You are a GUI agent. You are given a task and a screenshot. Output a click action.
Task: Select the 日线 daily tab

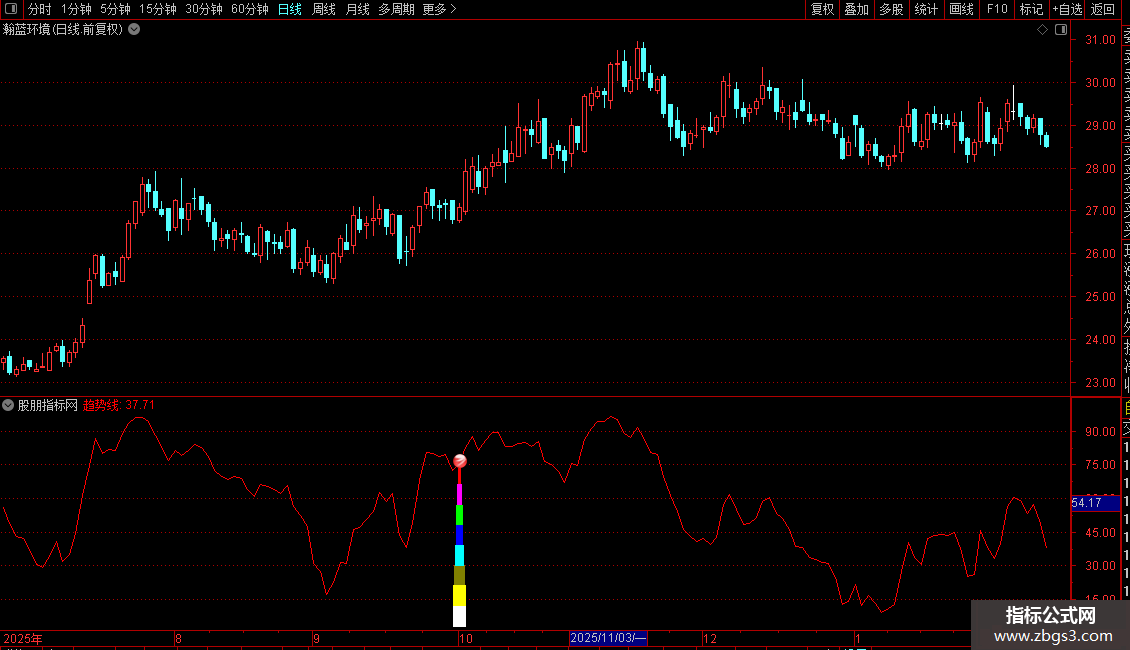click(x=290, y=9)
